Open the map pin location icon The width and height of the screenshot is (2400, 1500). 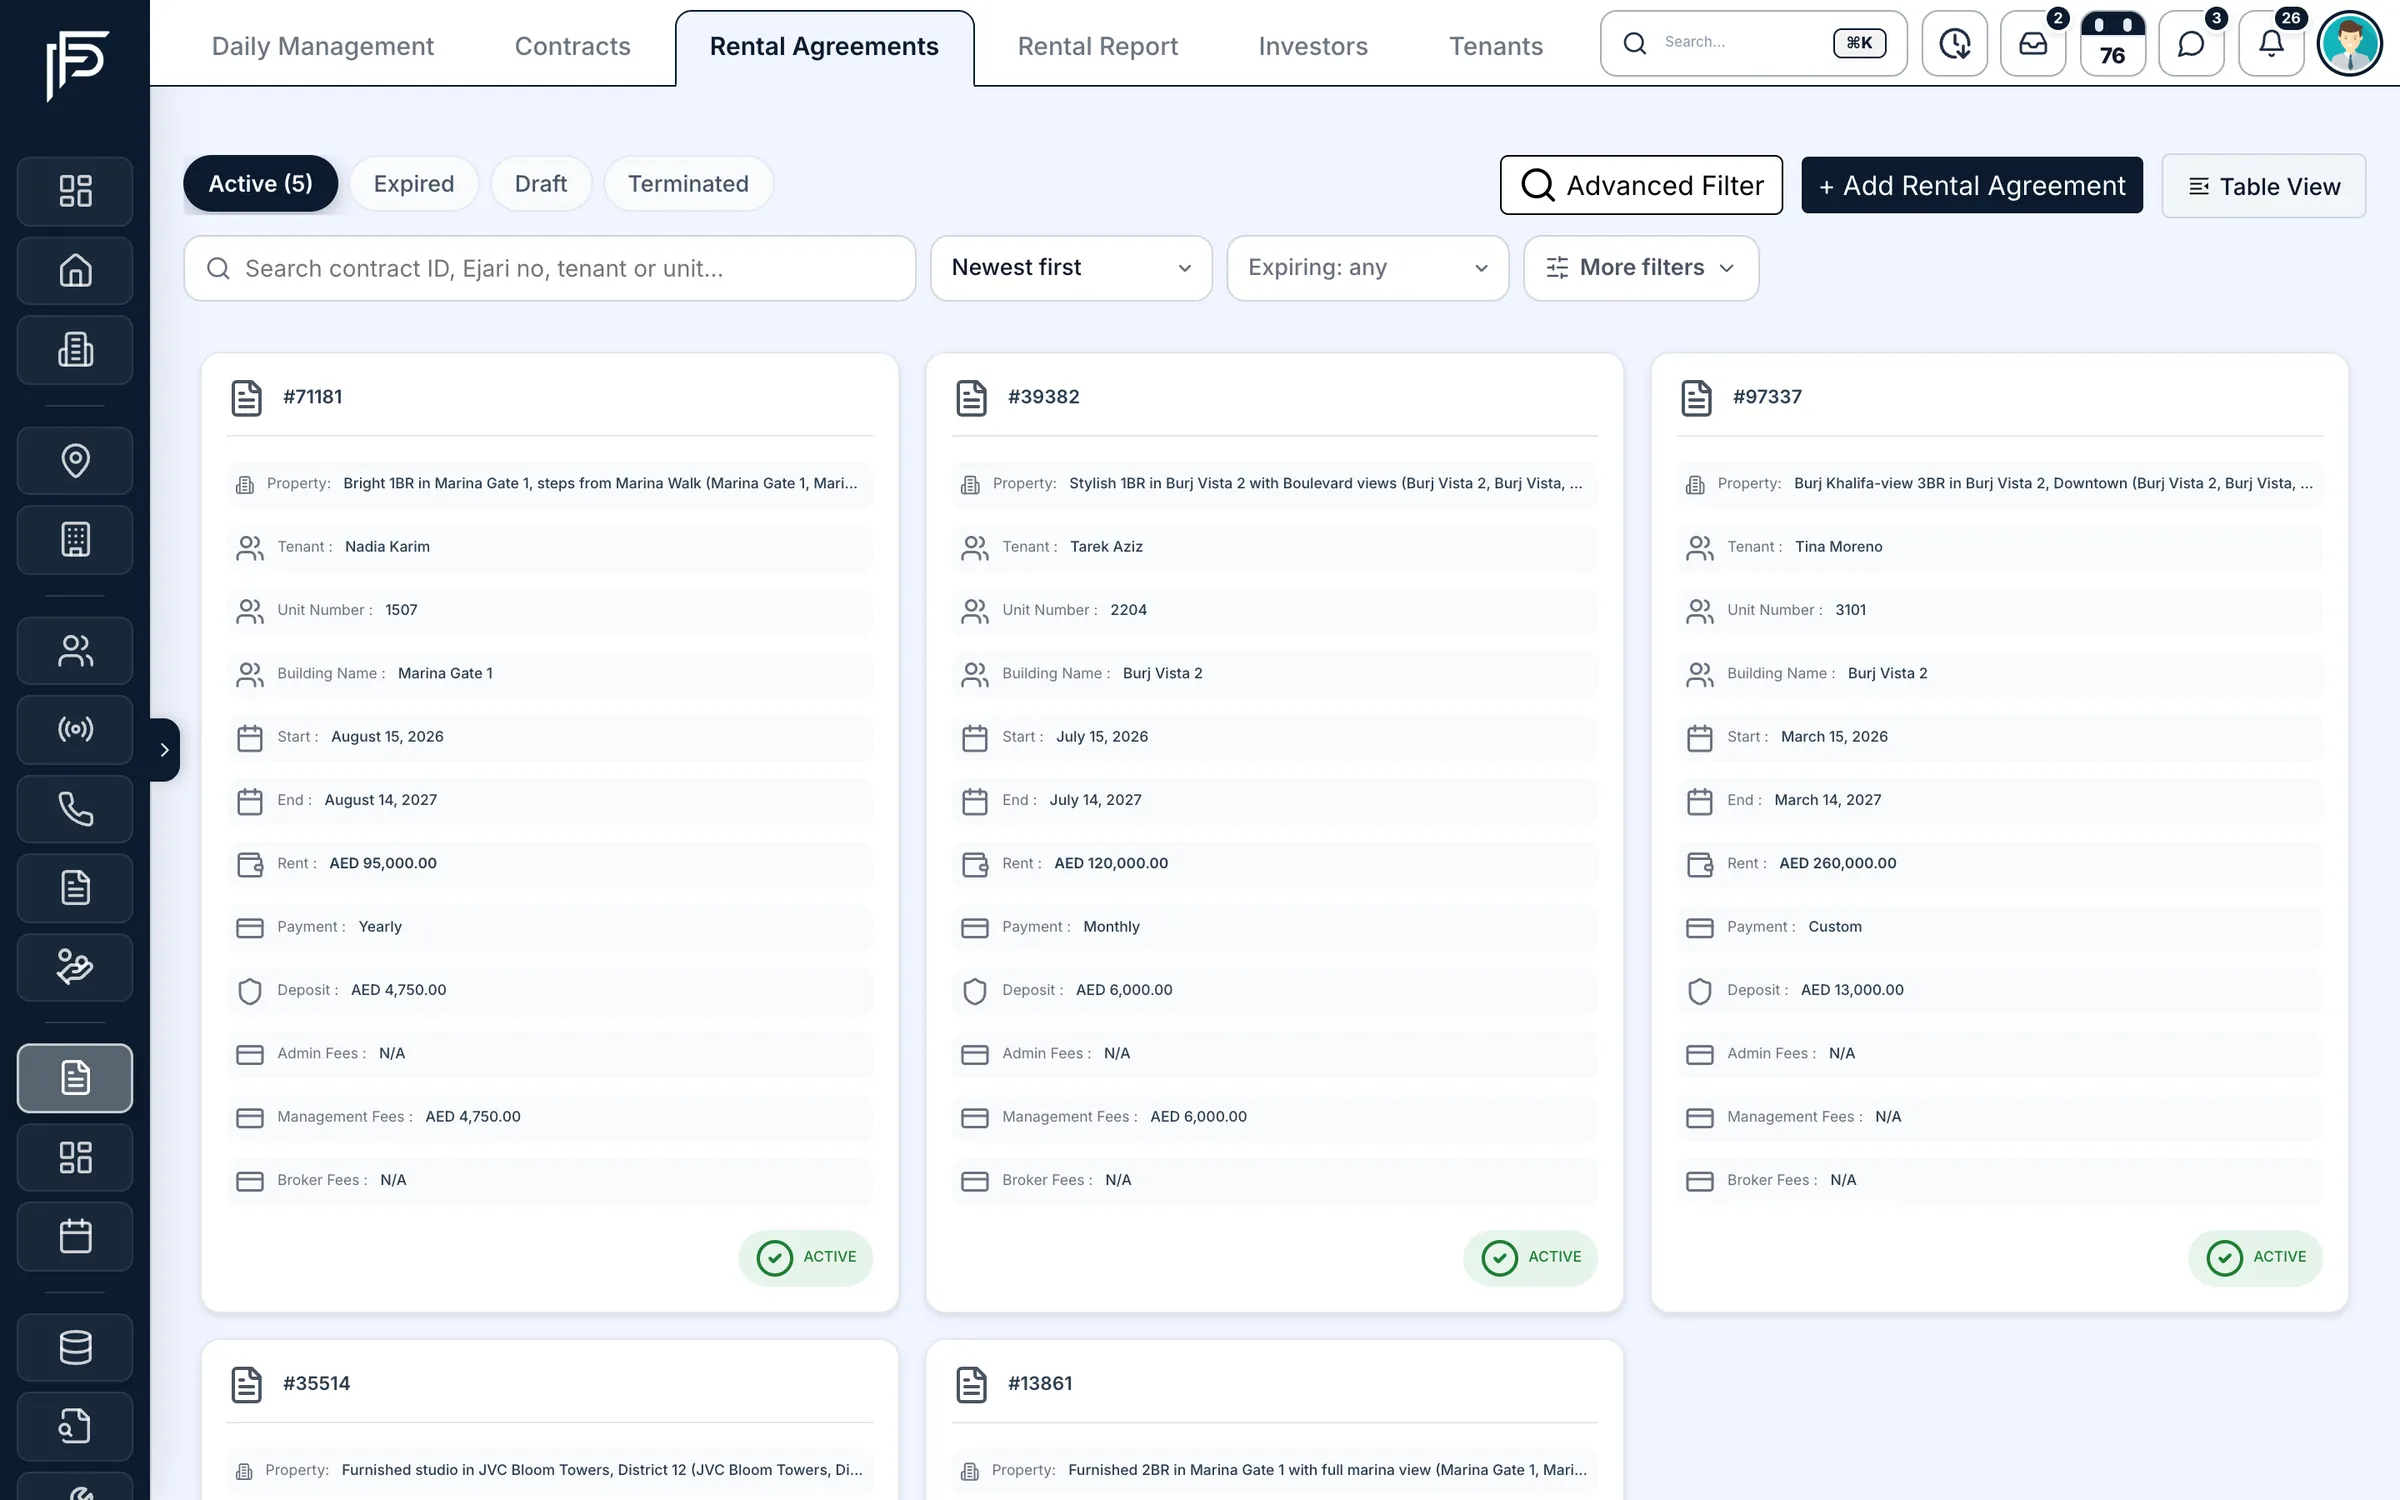click(x=75, y=460)
